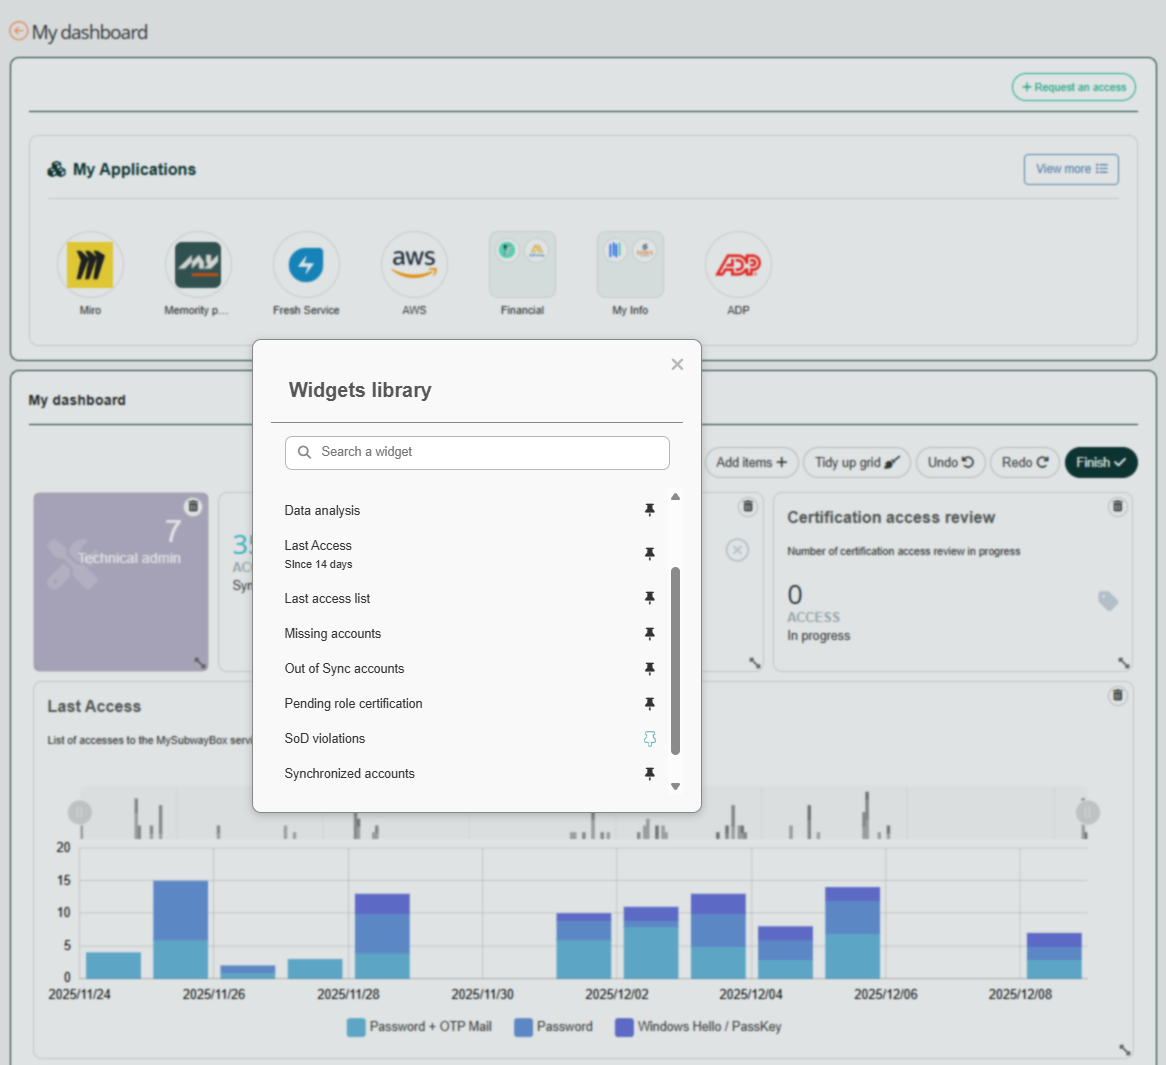
Task: Click the back arrow beside My dashboard
Action: pos(18,32)
